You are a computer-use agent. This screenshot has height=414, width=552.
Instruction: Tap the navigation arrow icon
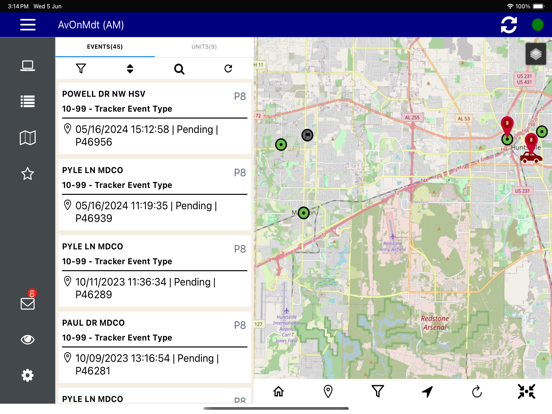(427, 391)
